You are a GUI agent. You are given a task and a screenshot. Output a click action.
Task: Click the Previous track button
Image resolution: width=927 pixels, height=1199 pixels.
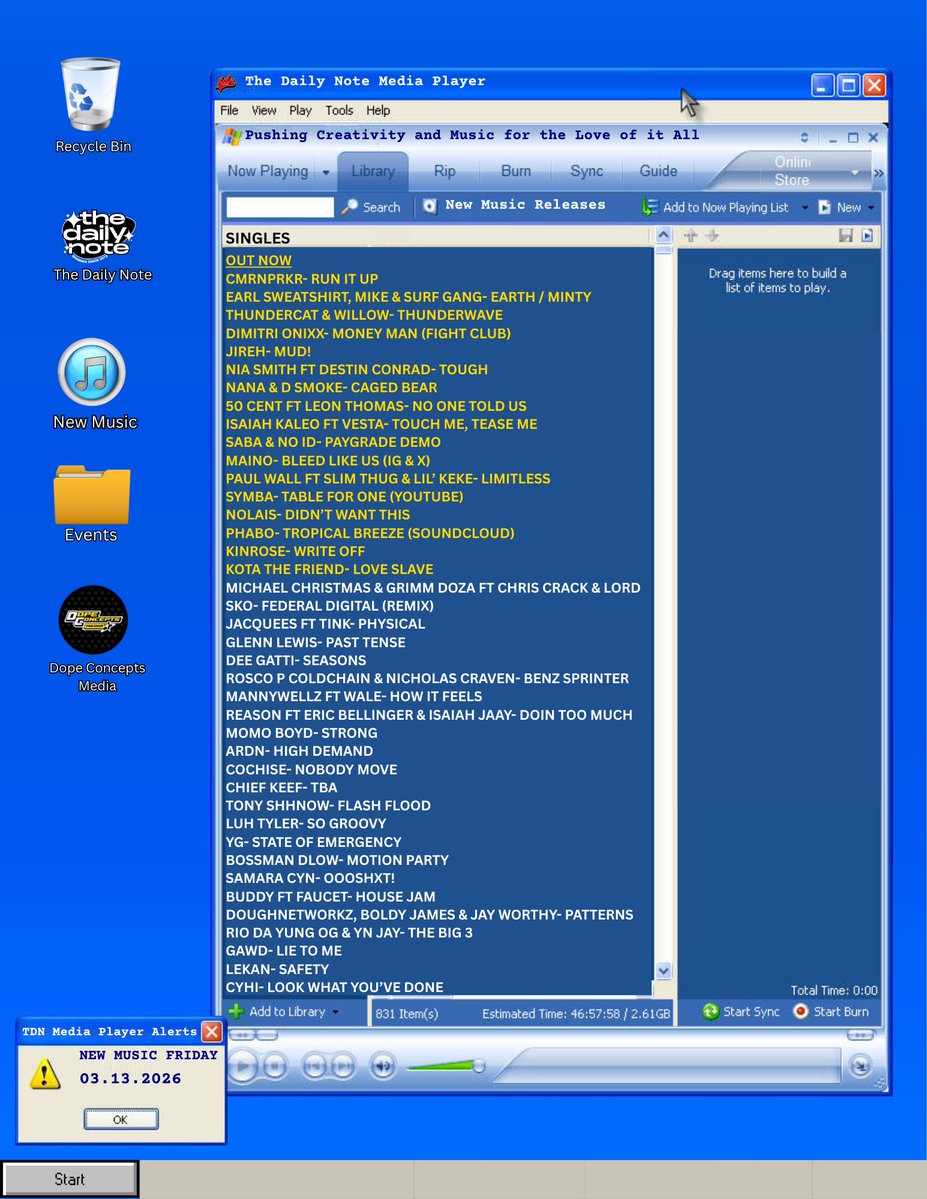point(315,1066)
